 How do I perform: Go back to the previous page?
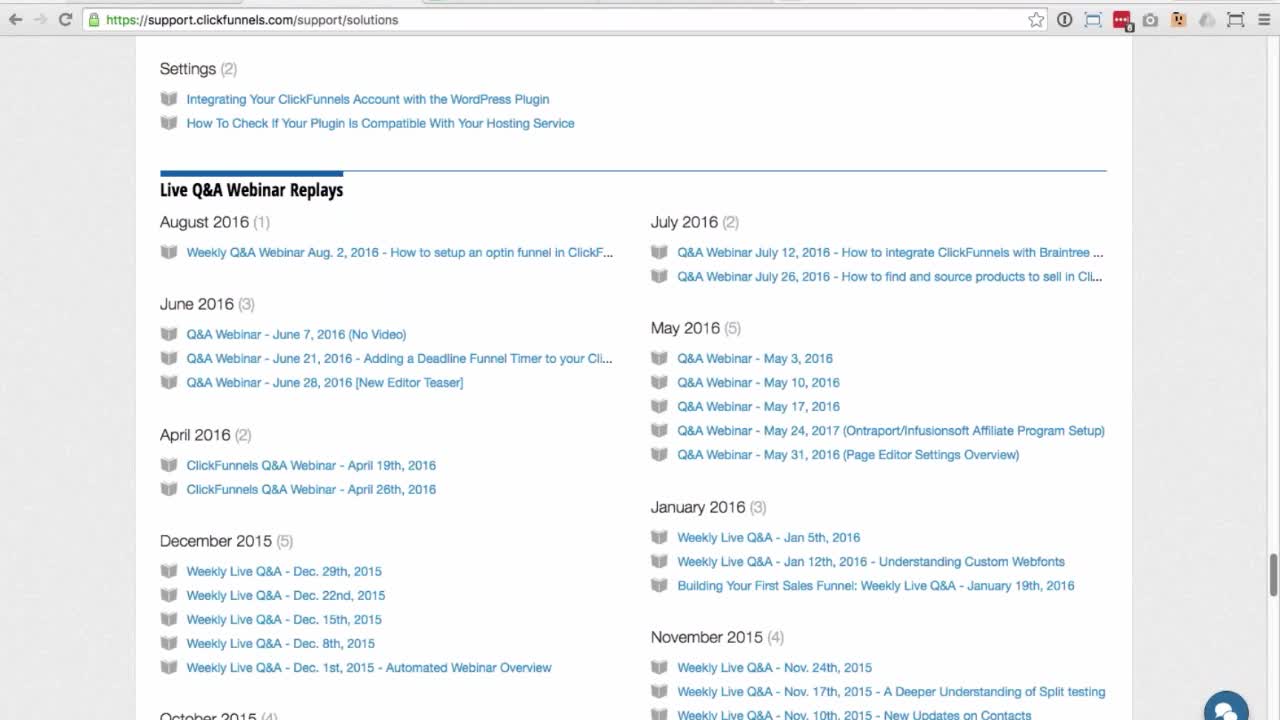(15, 19)
